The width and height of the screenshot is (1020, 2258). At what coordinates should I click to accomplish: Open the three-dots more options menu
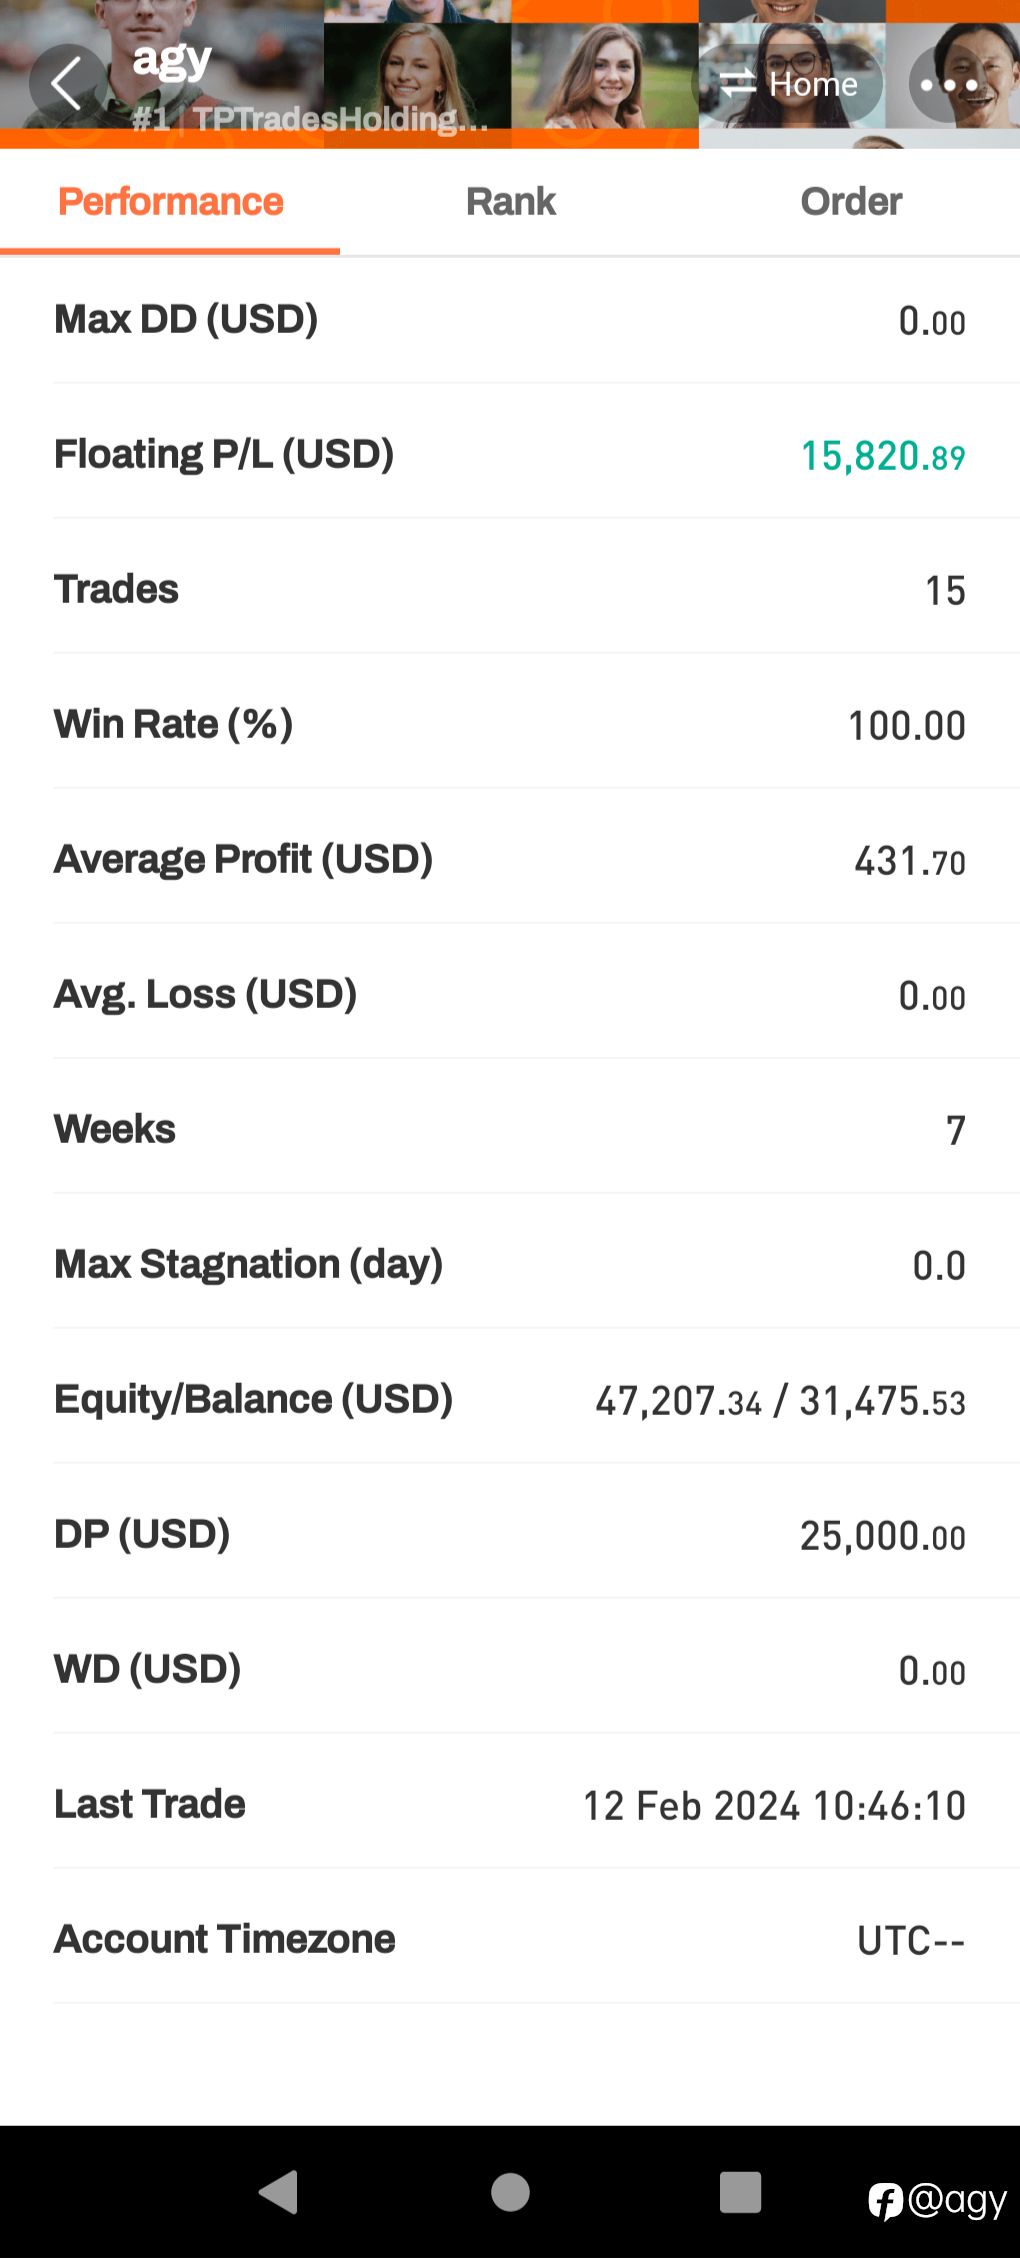click(948, 85)
